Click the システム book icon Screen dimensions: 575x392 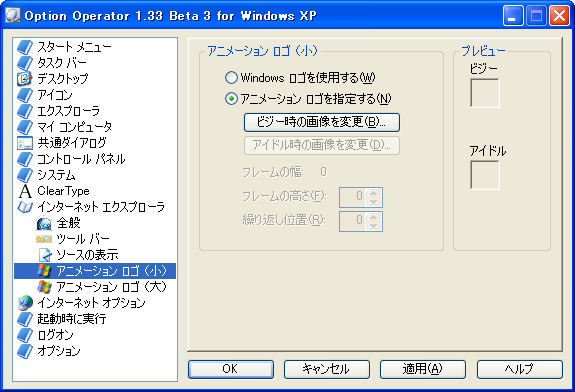(x=25, y=175)
